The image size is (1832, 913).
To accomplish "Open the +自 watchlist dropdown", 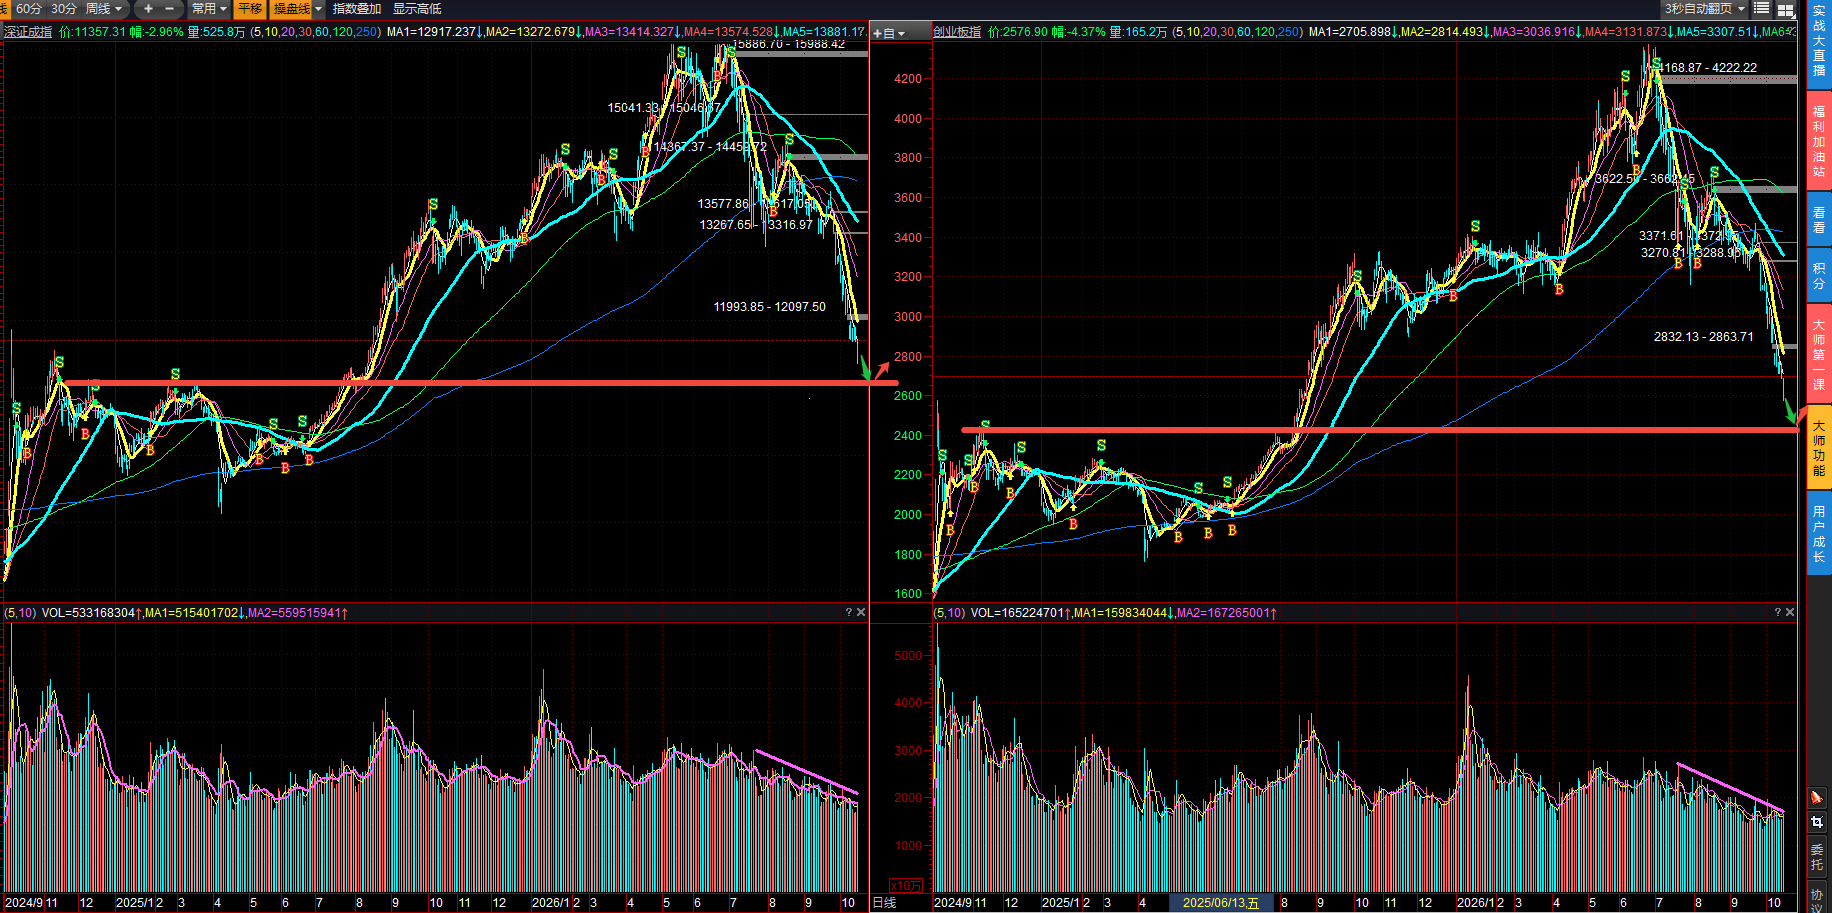I will [x=889, y=33].
